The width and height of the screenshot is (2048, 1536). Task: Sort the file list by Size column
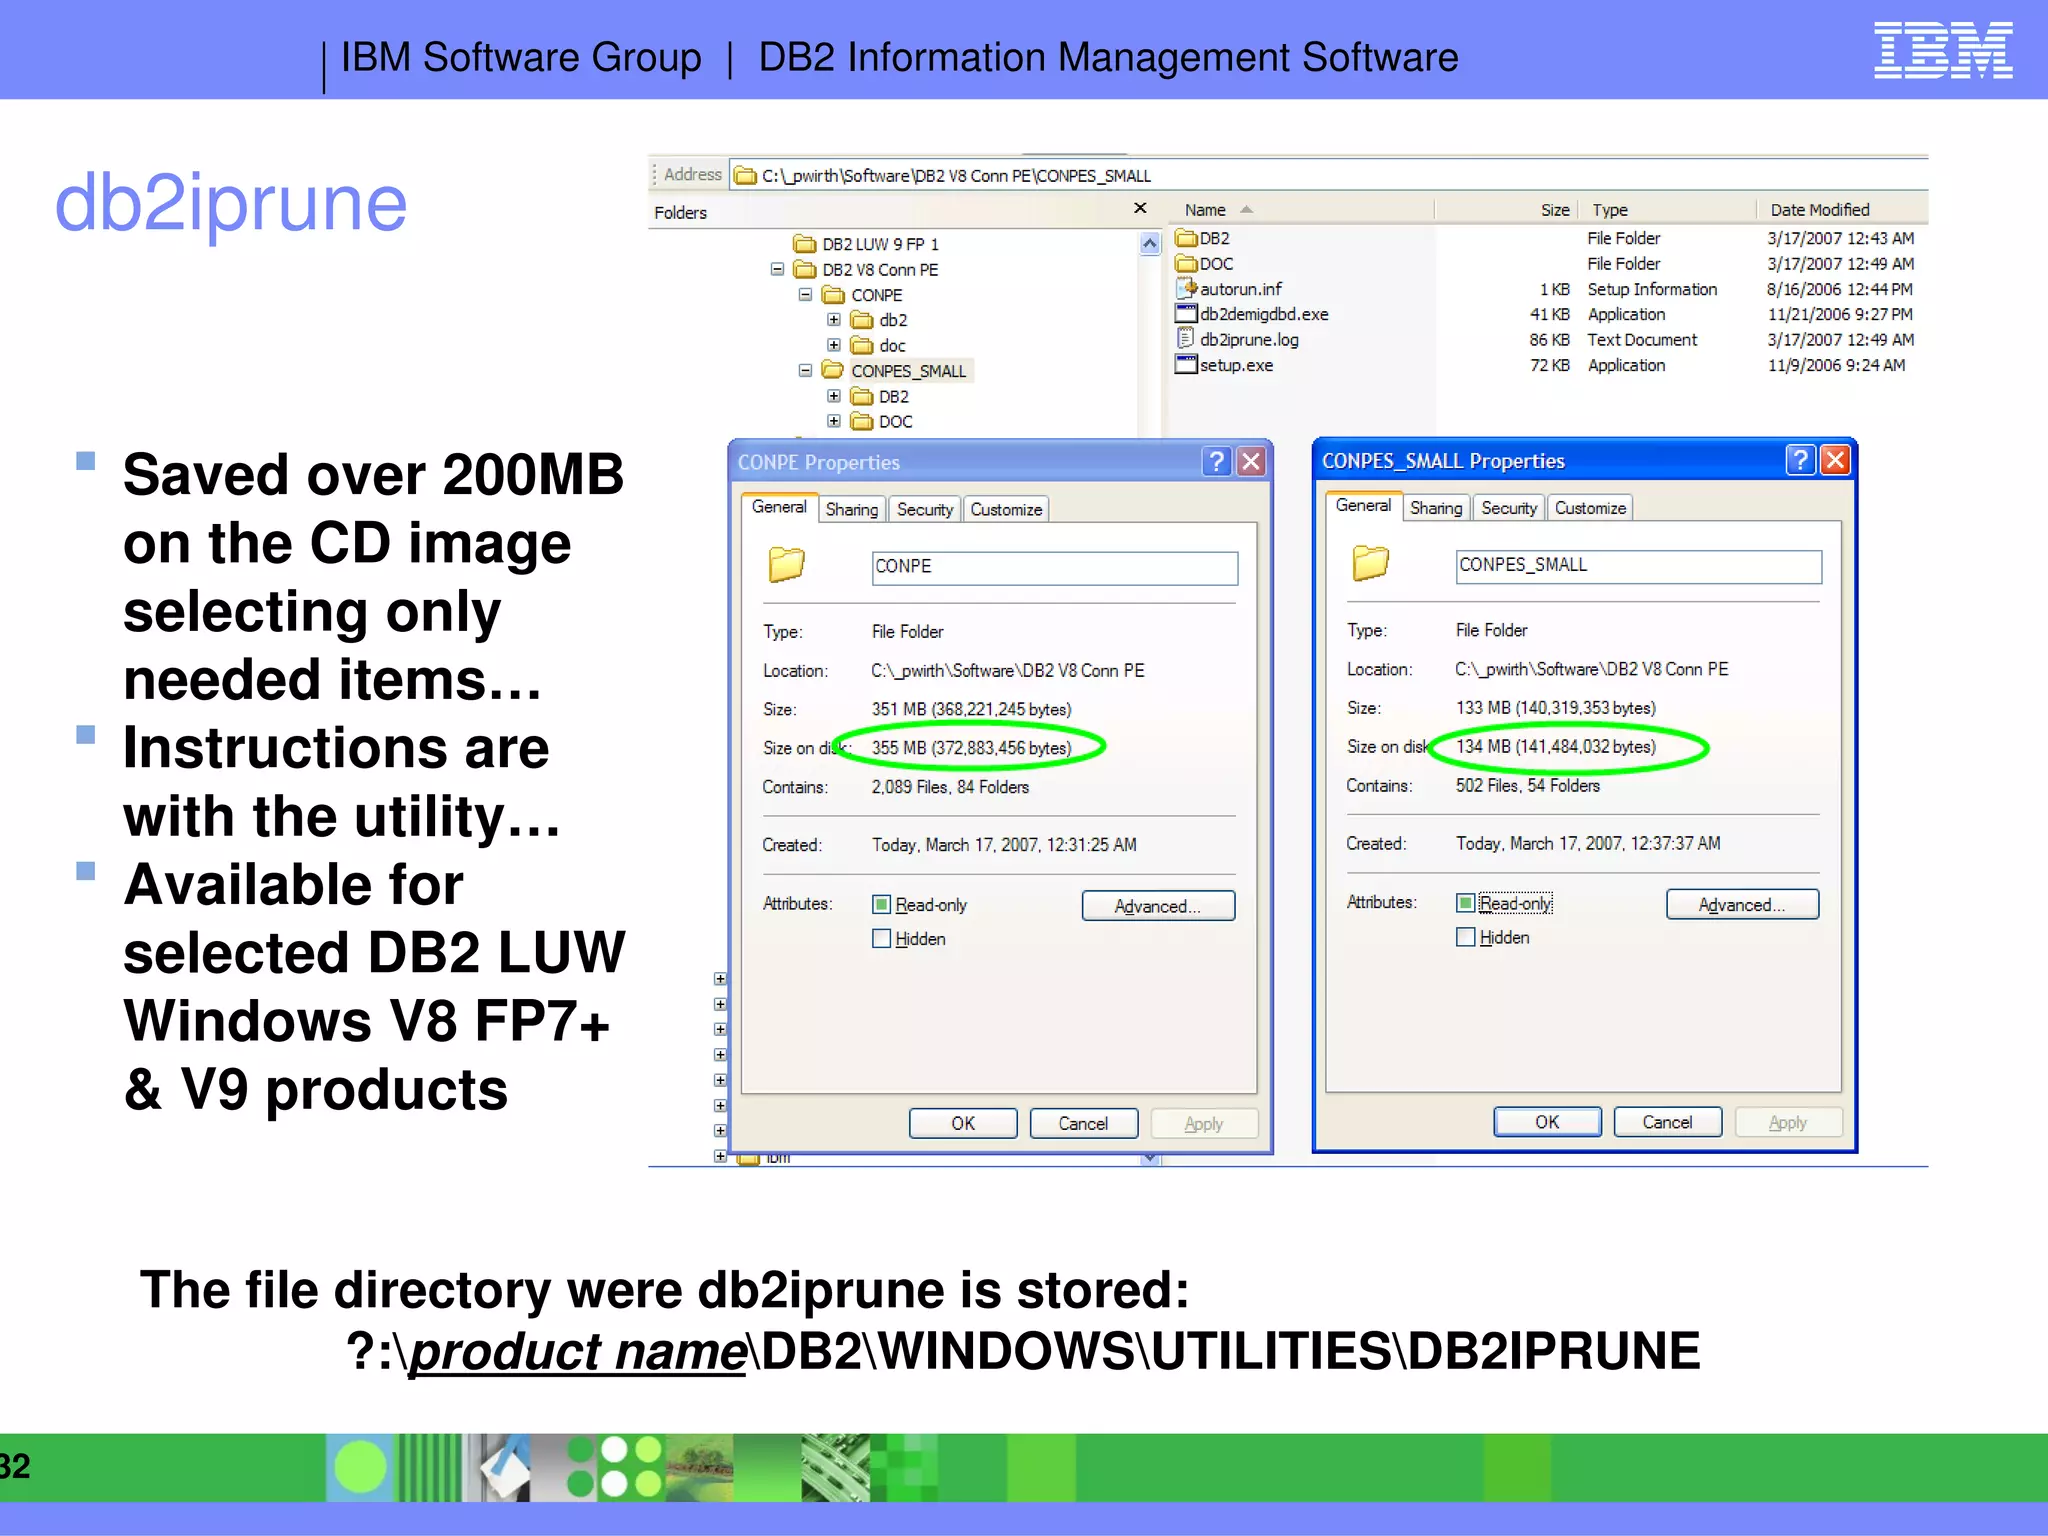[x=1507, y=210]
